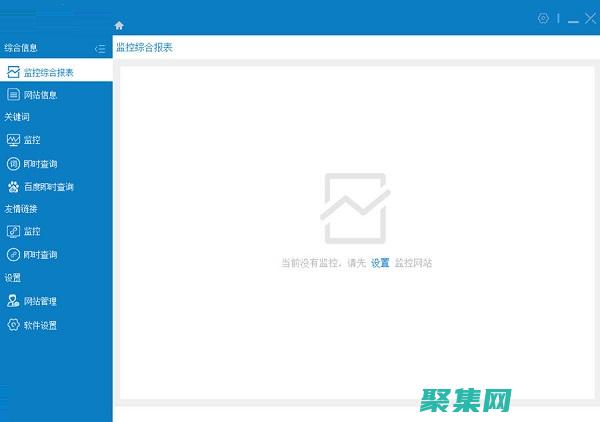Viewport: 600px width, 422px height.
Task: Click the home icon in the top bar
Action: 120,24
